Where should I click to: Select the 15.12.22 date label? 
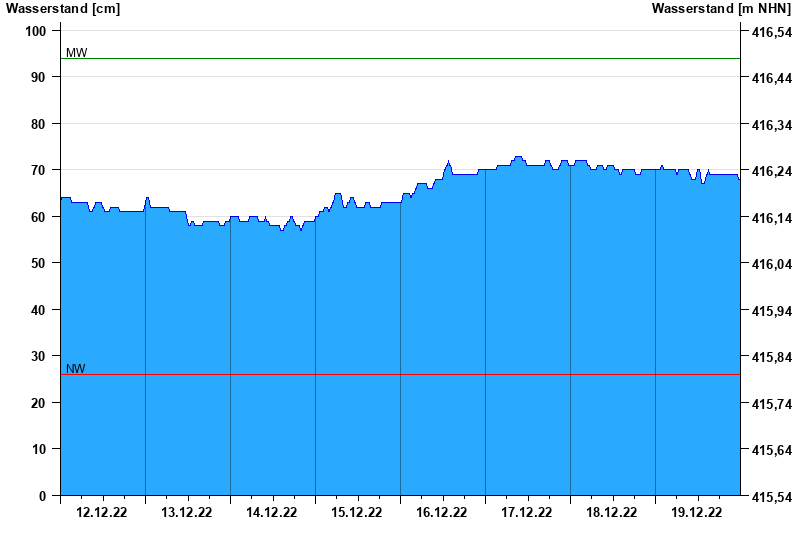coord(357,512)
